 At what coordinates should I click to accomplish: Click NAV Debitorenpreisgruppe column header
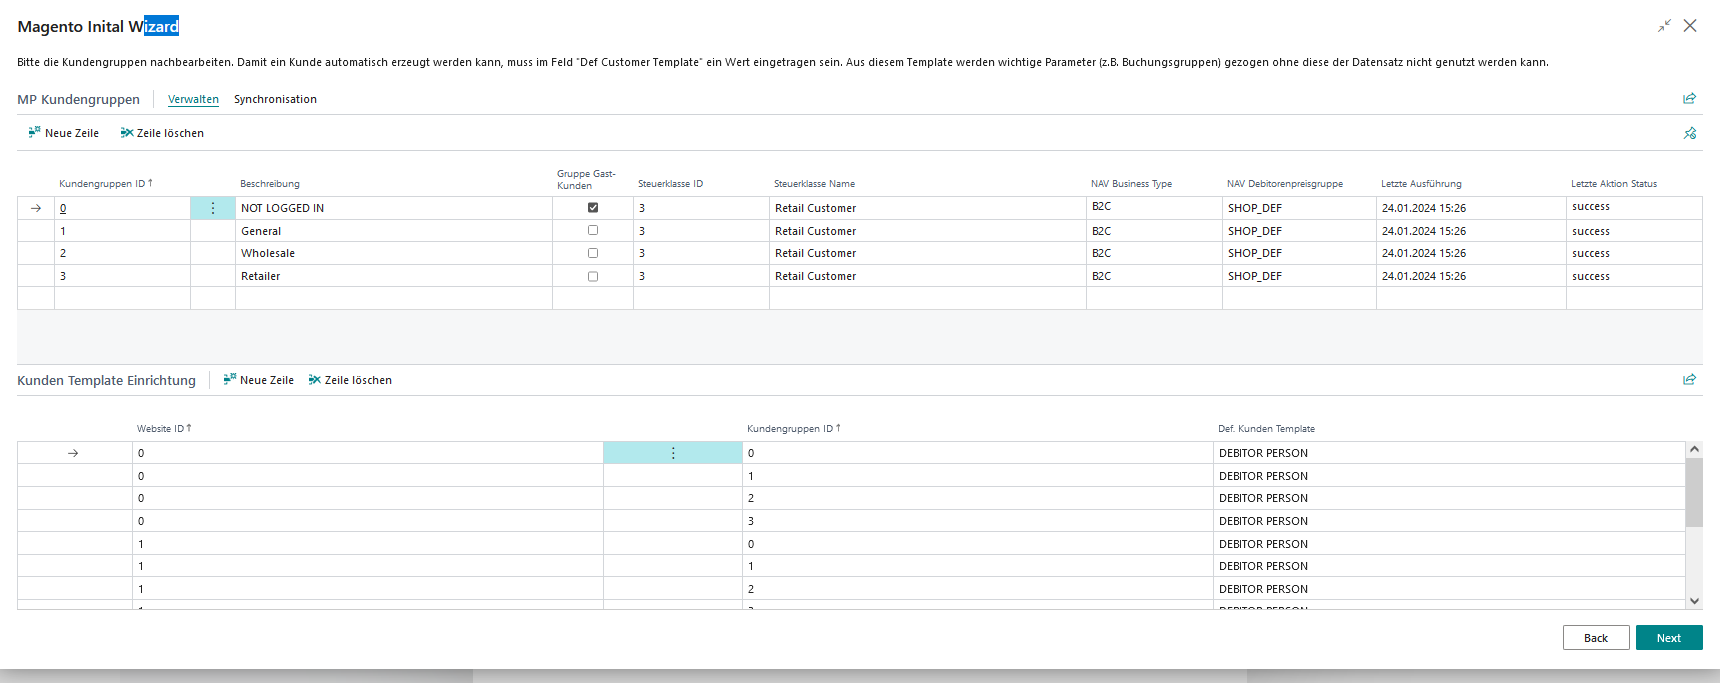(1285, 184)
